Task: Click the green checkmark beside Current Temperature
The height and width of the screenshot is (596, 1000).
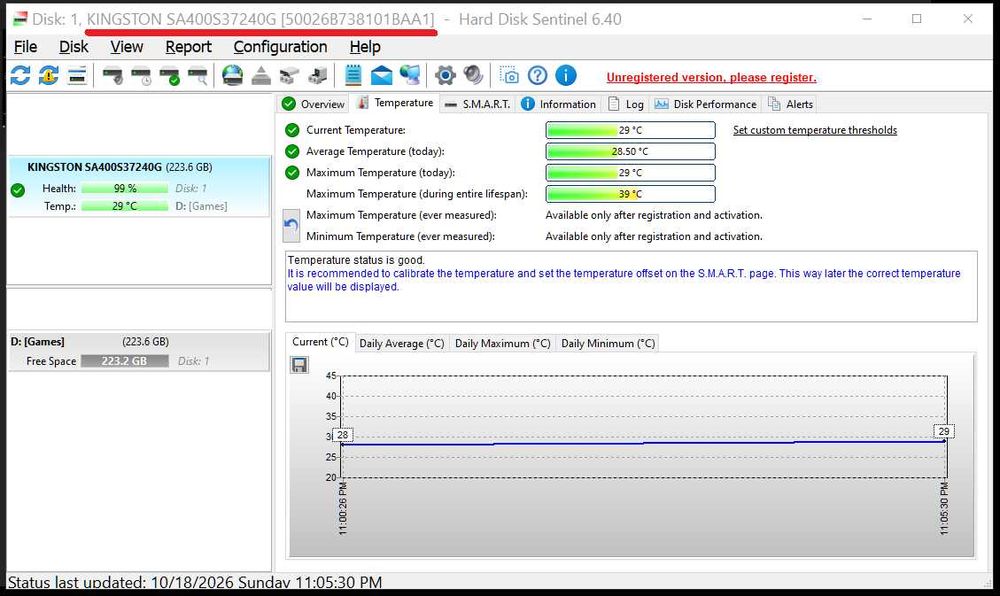Action: pyautogui.click(x=292, y=130)
